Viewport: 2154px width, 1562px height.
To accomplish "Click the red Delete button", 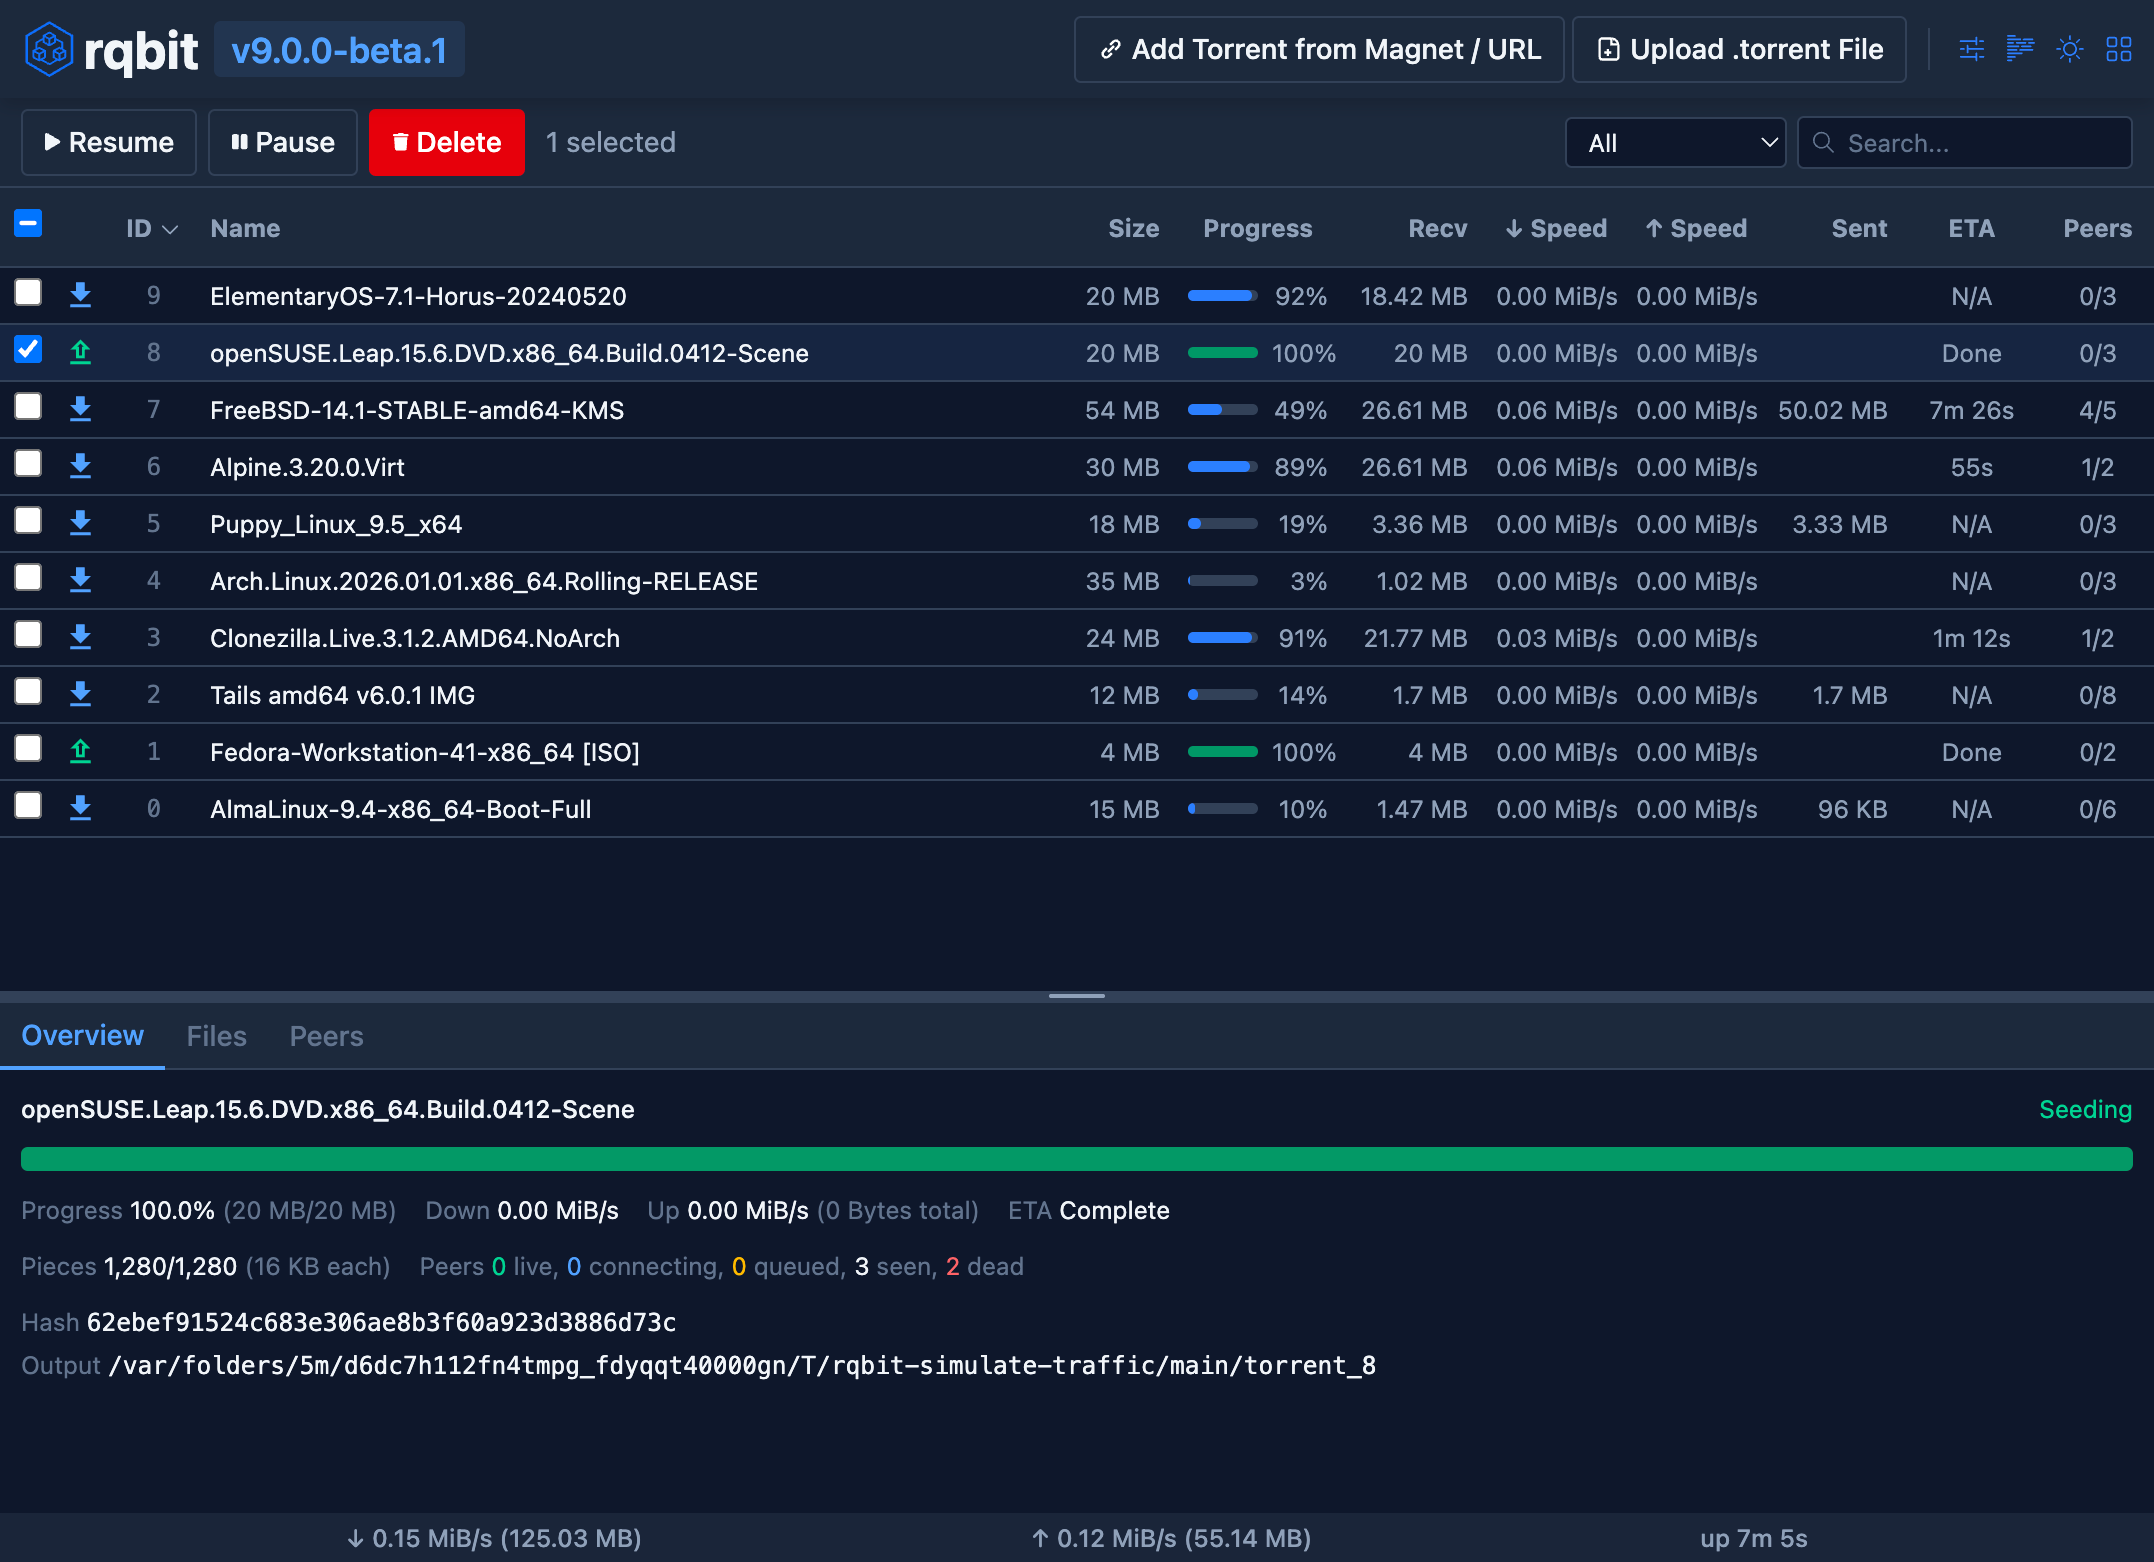I will tap(447, 142).
